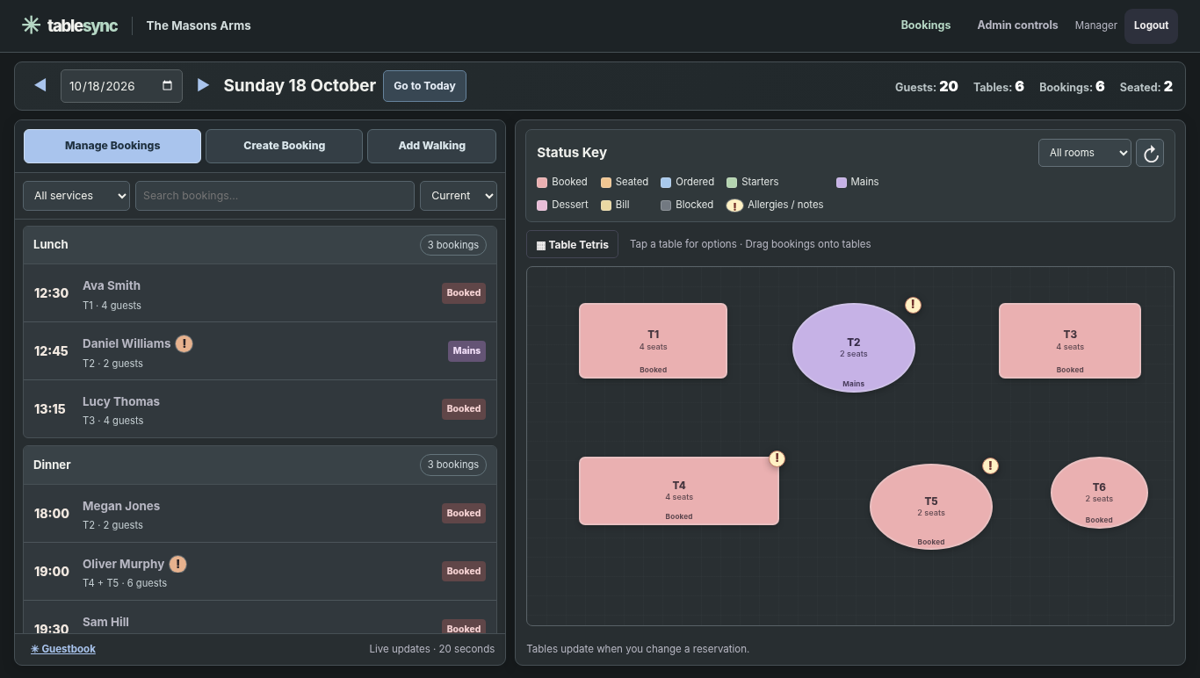The width and height of the screenshot is (1200, 678).
Task: Open Lucy Thomas 13:15 booking
Action: (260, 409)
